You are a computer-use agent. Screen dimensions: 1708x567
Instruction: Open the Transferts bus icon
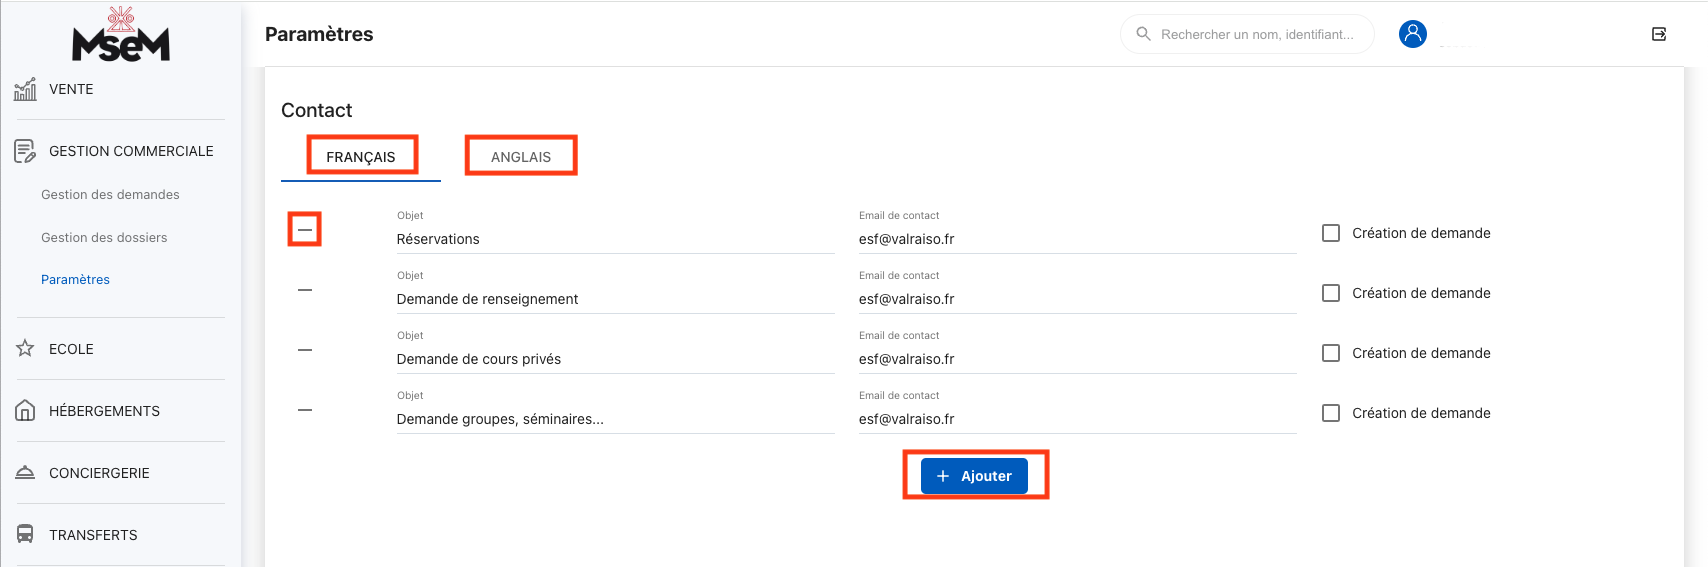click(x=25, y=535)
